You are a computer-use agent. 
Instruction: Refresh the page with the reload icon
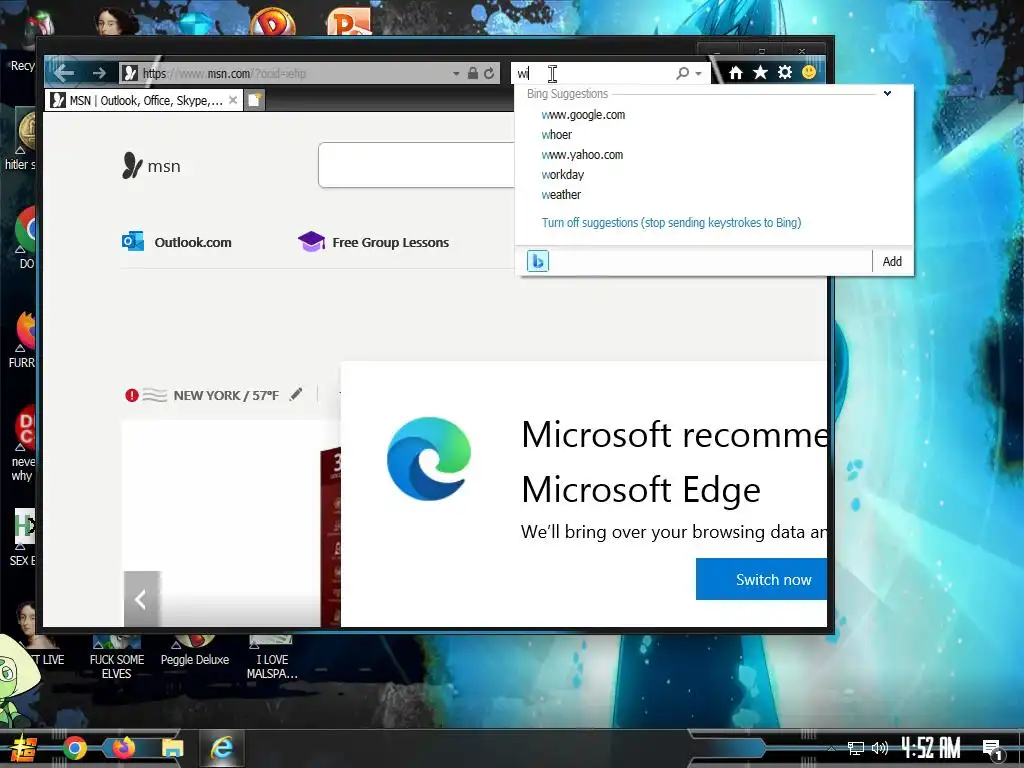click(x=489, y=73)
